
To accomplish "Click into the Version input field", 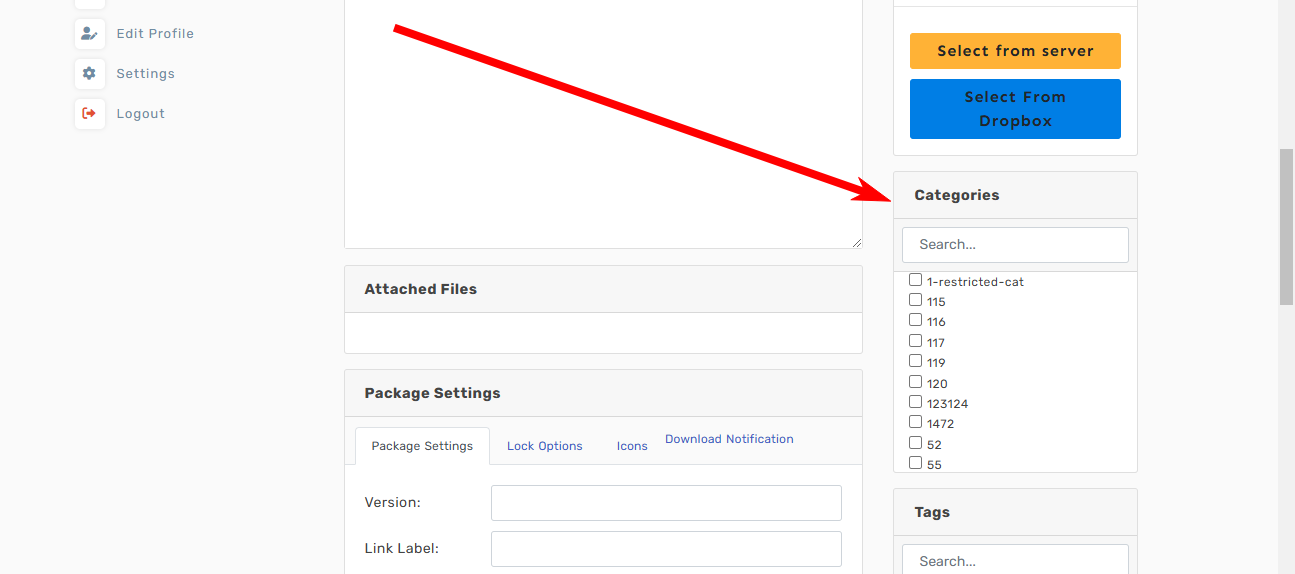I will coord(666,503).
